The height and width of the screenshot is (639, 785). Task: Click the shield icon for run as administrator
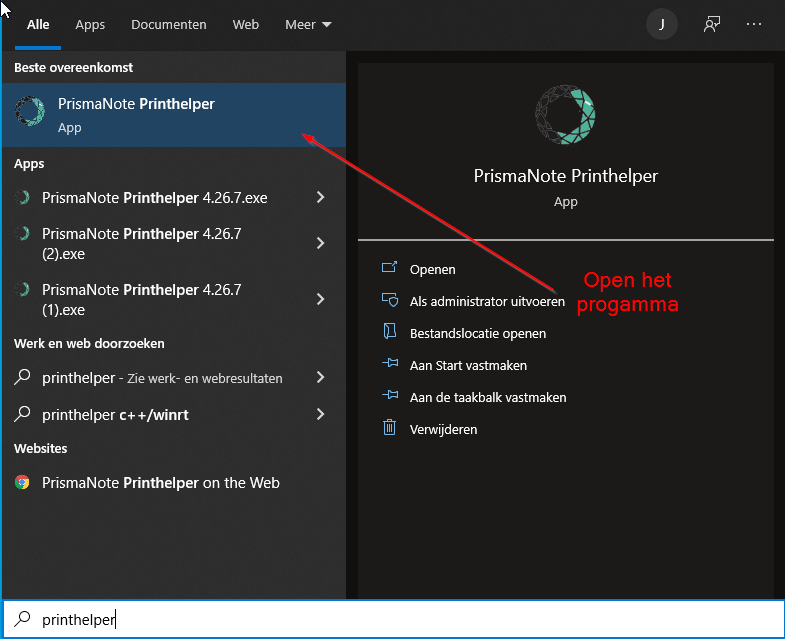(390, 299)
